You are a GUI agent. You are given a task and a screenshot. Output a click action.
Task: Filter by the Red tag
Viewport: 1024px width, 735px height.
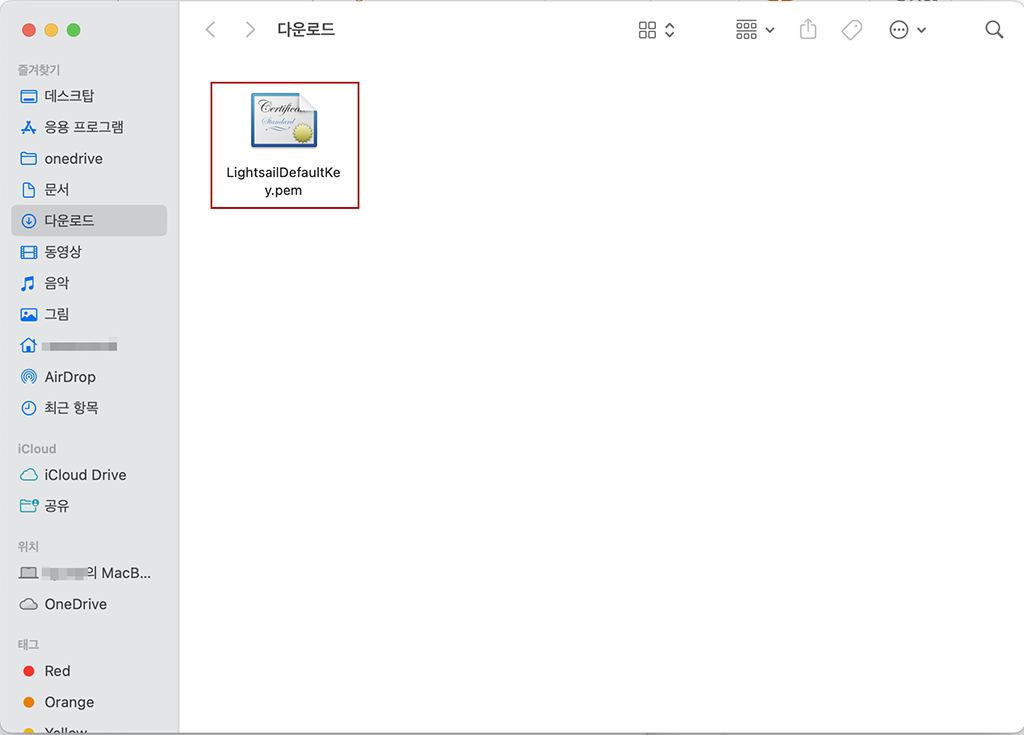tap(57, 671)
